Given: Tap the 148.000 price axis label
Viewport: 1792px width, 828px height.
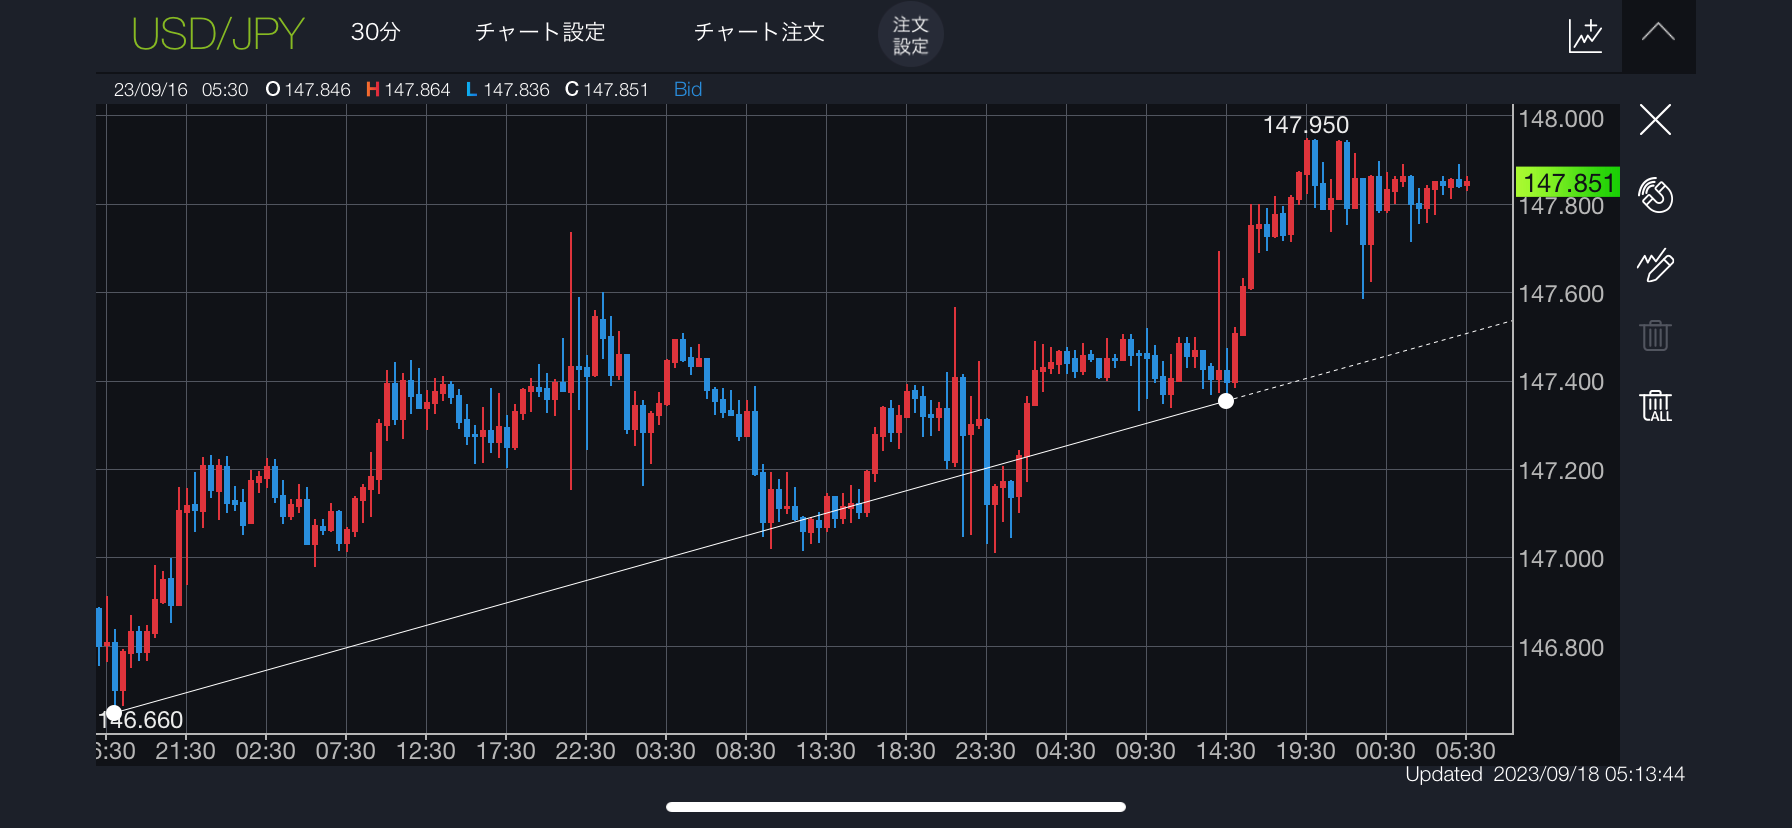Looking at the screenshot, I should (x=1561, y=119).
